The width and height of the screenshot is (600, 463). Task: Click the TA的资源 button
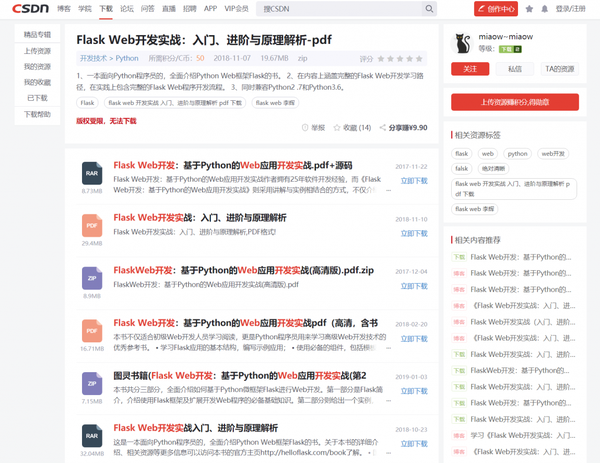click(560, 69)
